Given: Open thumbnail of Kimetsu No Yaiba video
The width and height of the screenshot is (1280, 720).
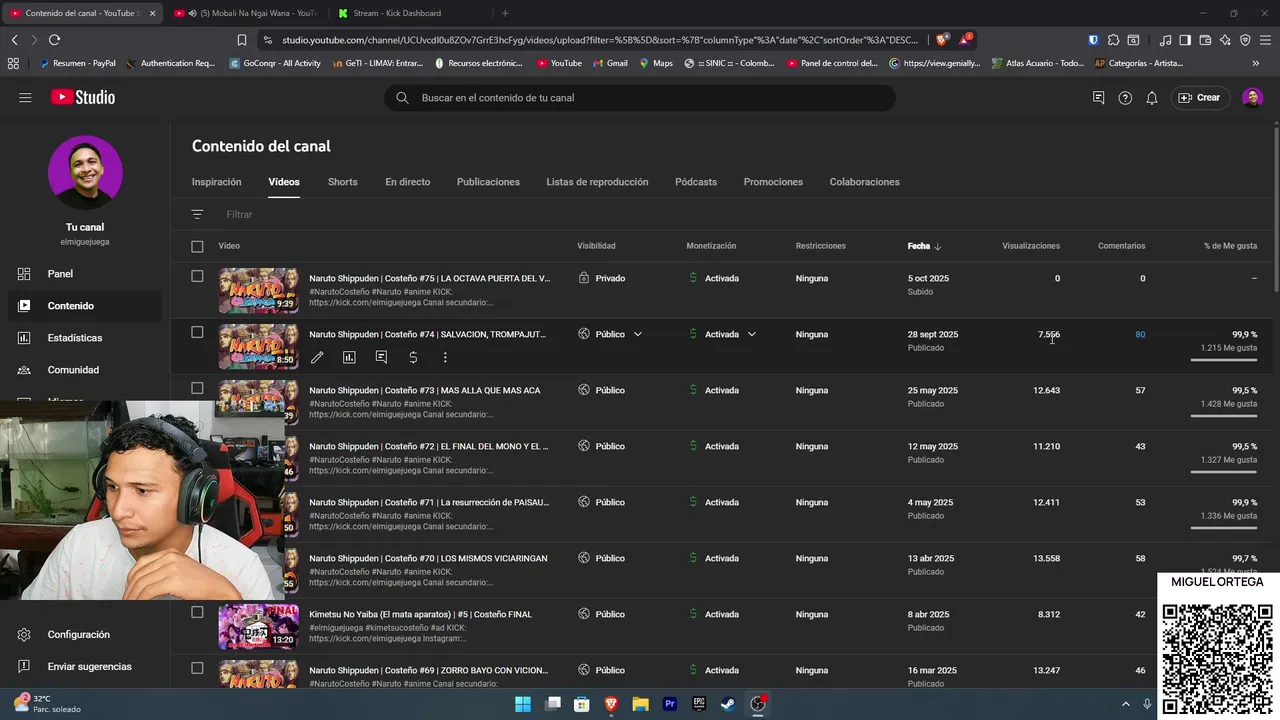Looking at the screenshot, I should (258, 626).
